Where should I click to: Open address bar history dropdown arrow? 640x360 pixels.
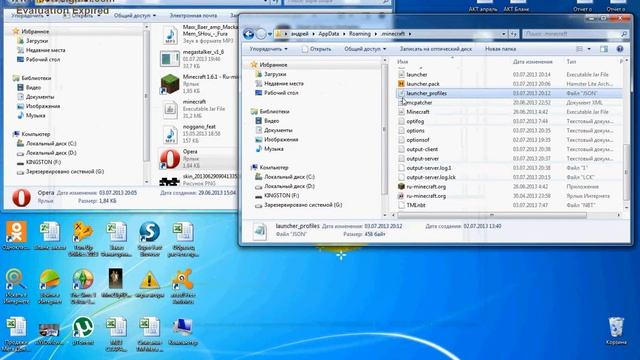[503, 34]
